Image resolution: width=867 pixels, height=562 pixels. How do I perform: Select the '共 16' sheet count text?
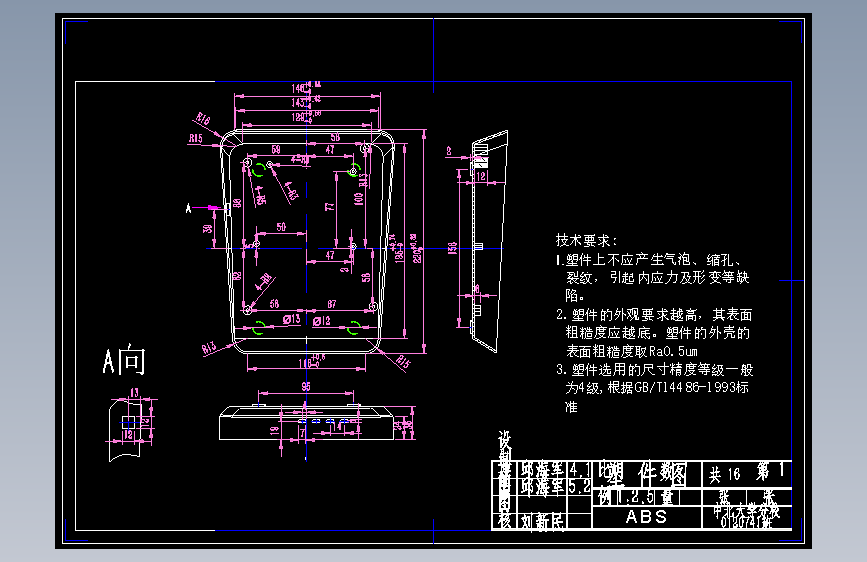(x=724, y=474)
